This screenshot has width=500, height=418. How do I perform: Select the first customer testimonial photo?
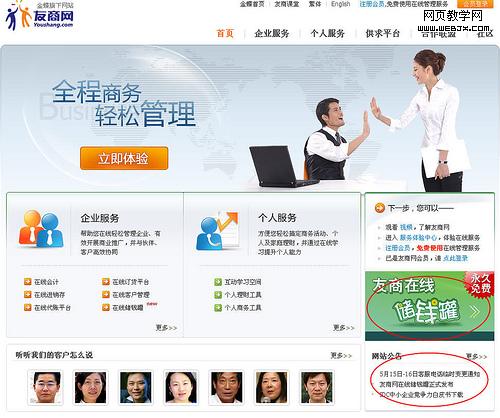45,387
